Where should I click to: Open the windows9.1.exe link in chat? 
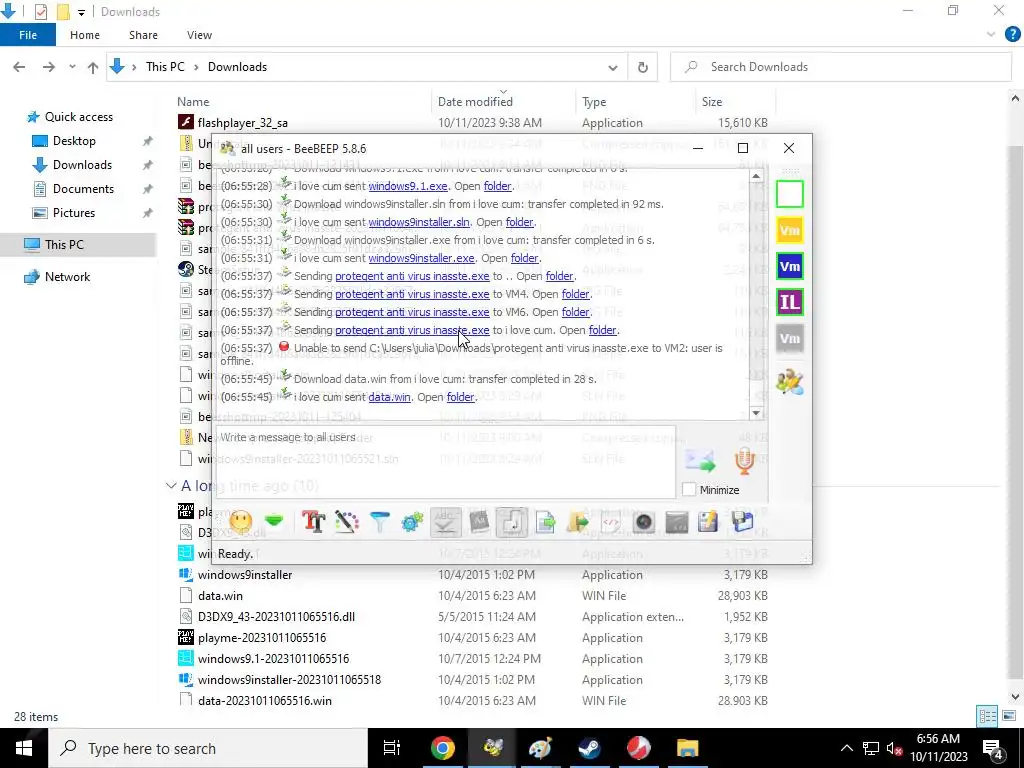(x=408, y=186)
